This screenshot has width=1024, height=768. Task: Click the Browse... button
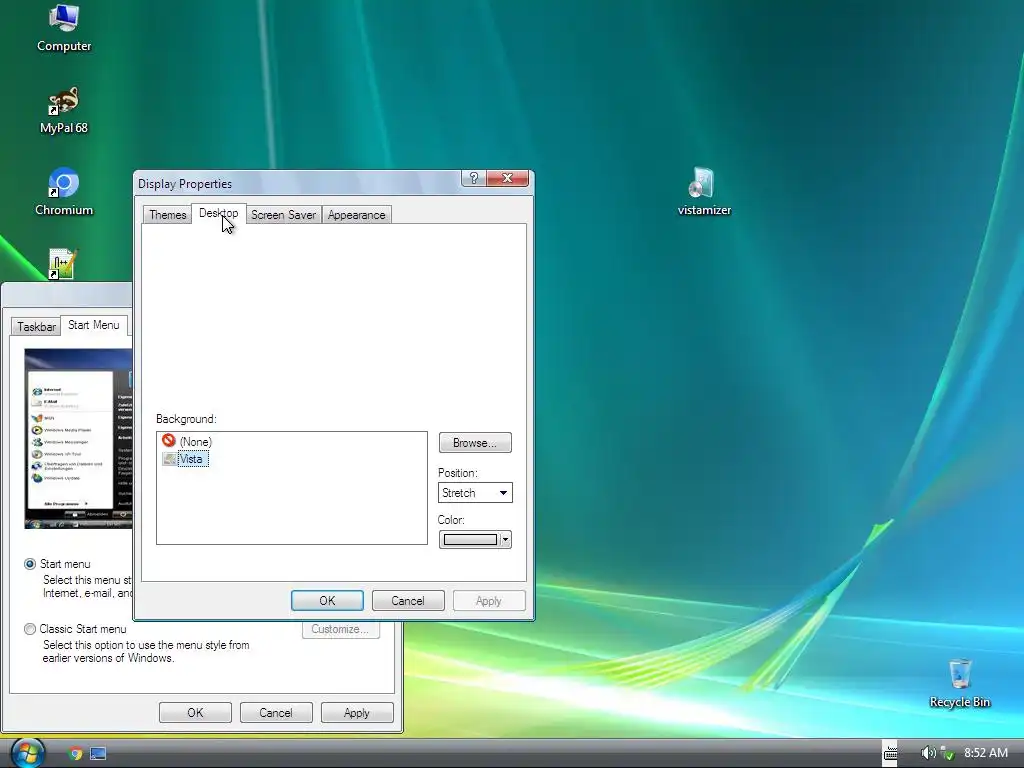pyautogui.click(x=475, y=443)
